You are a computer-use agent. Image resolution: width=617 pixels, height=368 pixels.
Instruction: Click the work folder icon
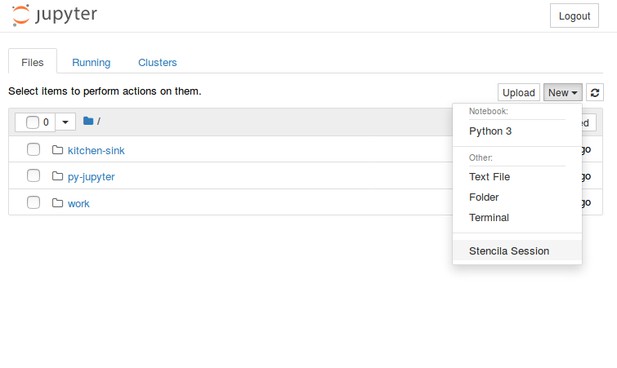[57, 203]
